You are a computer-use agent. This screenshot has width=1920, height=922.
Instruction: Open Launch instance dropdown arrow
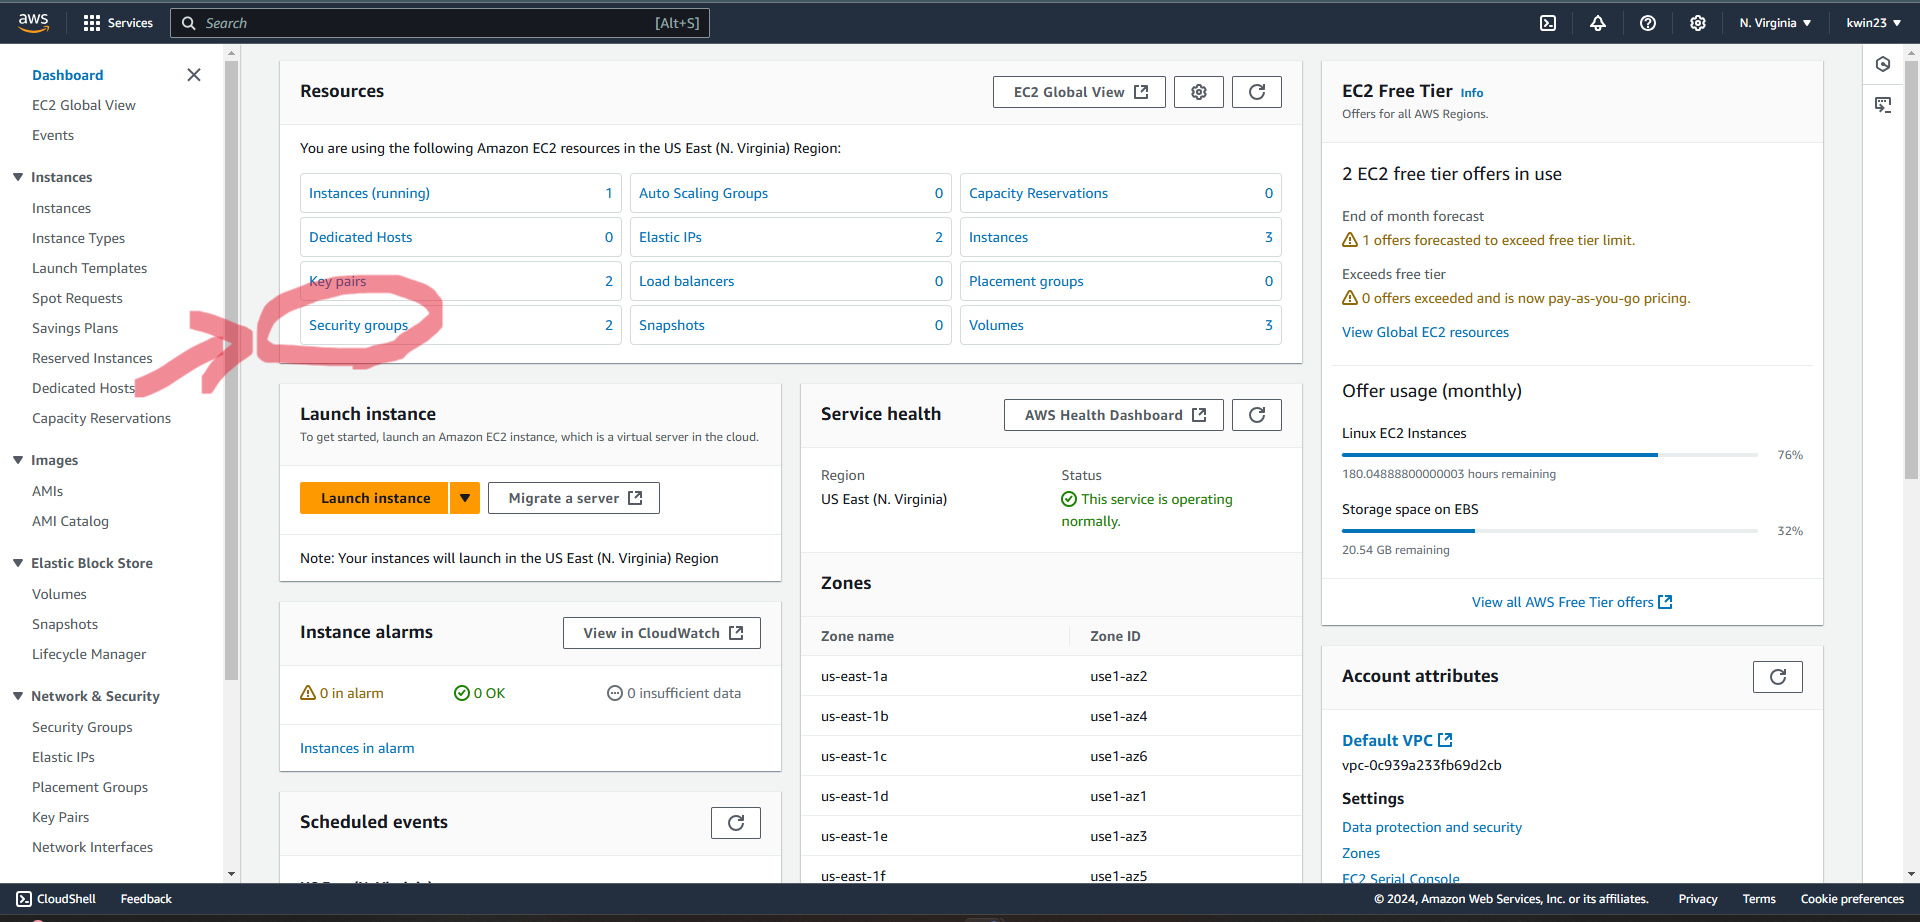(465, 498)
